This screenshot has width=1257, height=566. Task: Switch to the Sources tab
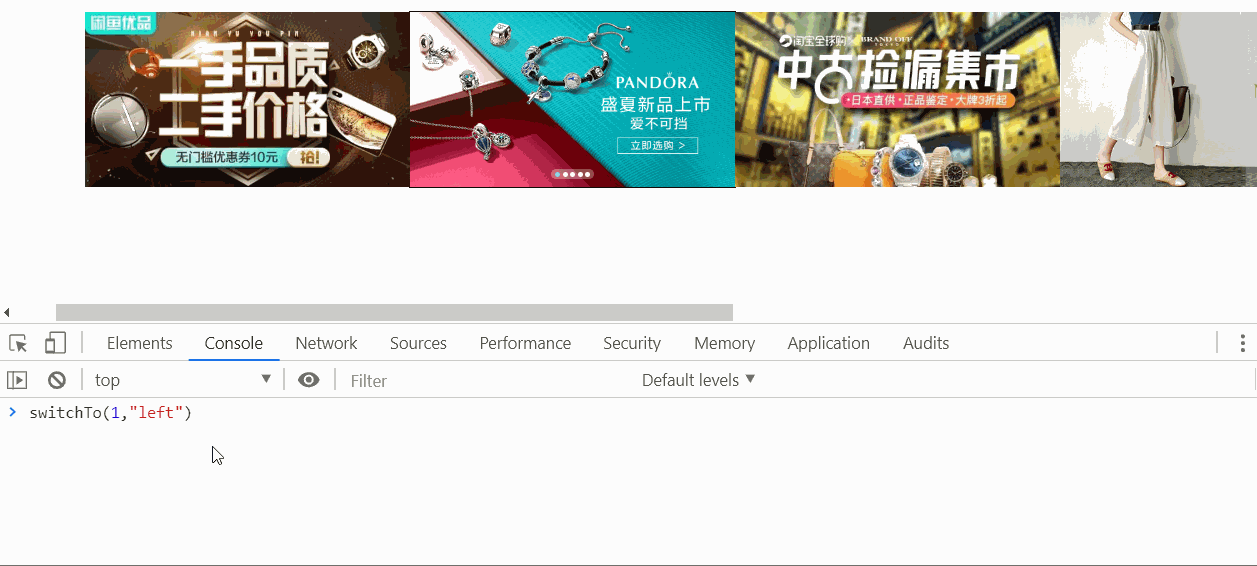(418, 343)
